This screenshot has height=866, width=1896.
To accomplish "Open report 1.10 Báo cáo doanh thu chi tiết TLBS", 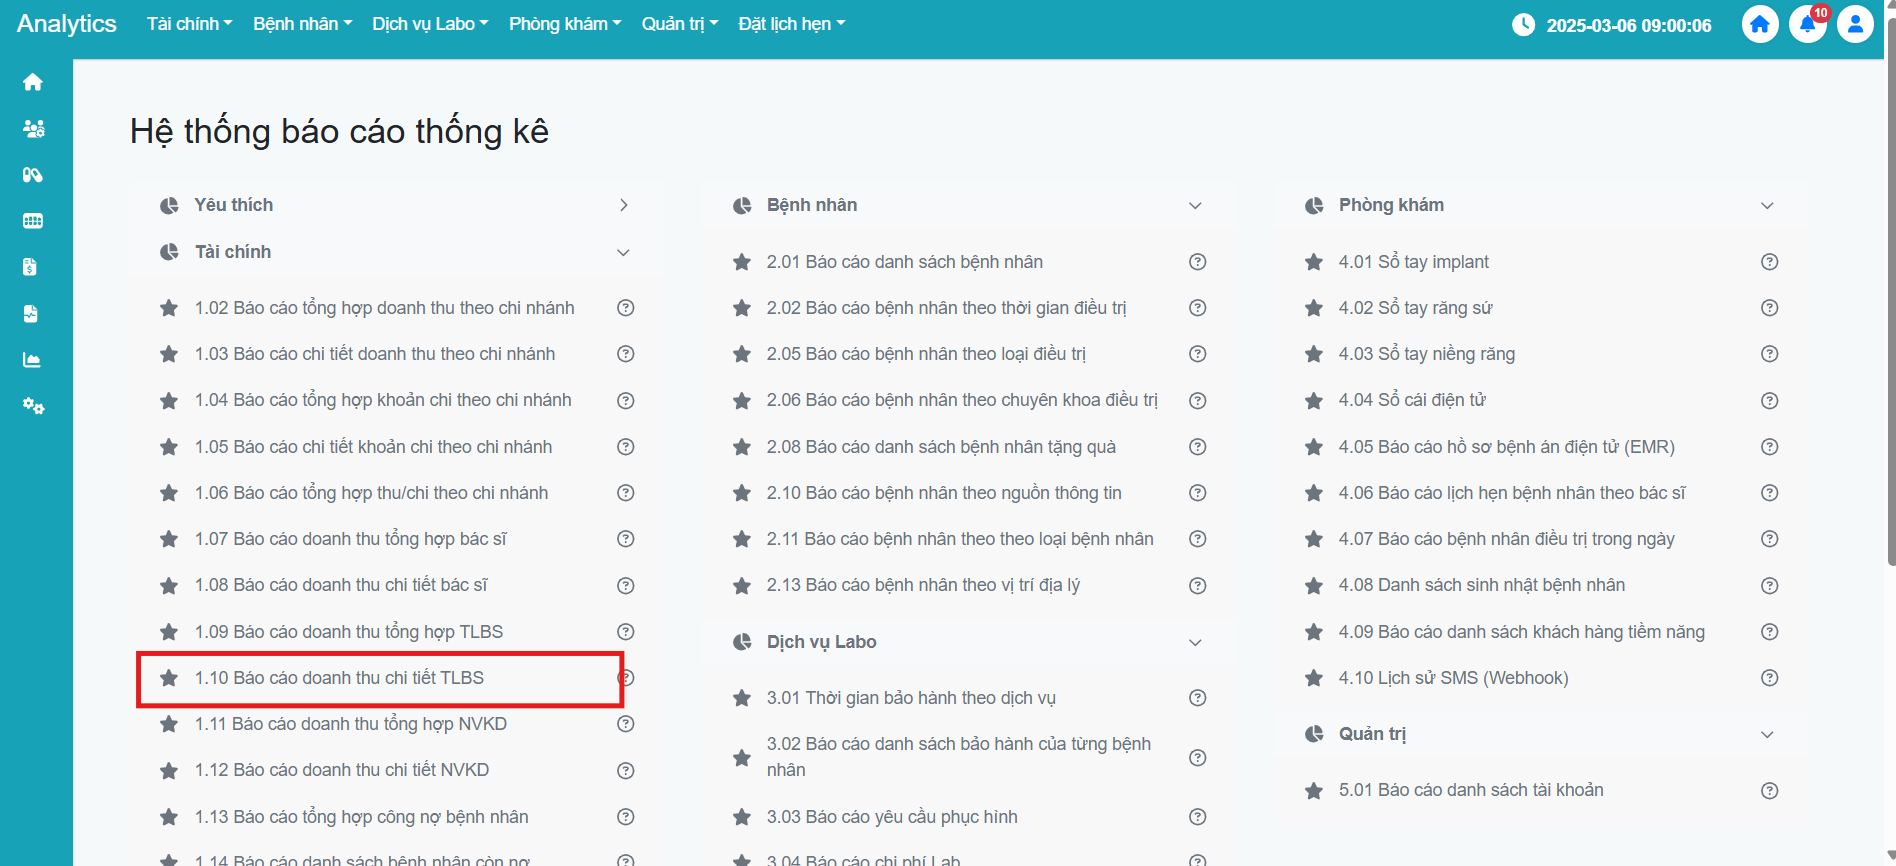I will coord(339,678).
